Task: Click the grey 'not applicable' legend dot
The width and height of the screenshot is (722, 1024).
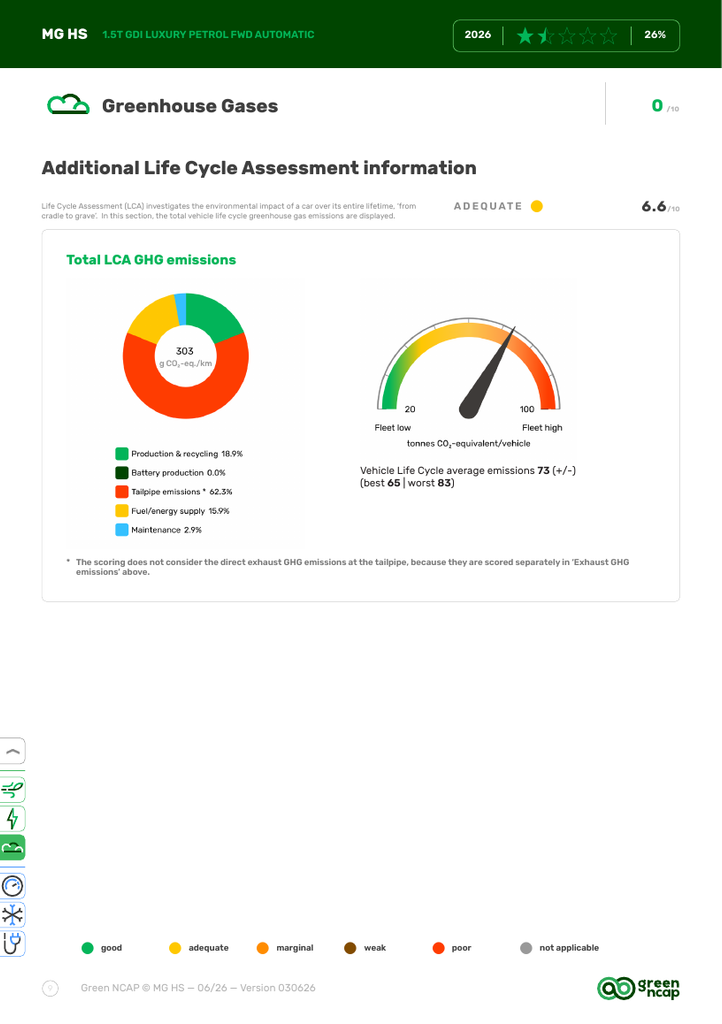Action: (526, 948)
